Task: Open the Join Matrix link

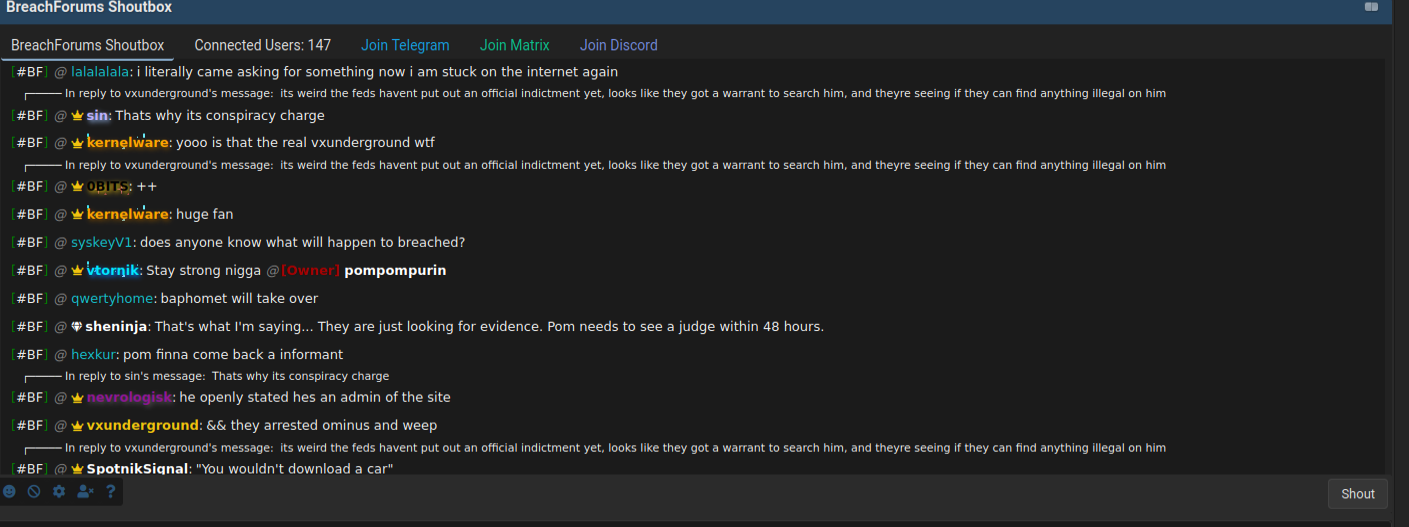Action: click(x=515, y=45)
